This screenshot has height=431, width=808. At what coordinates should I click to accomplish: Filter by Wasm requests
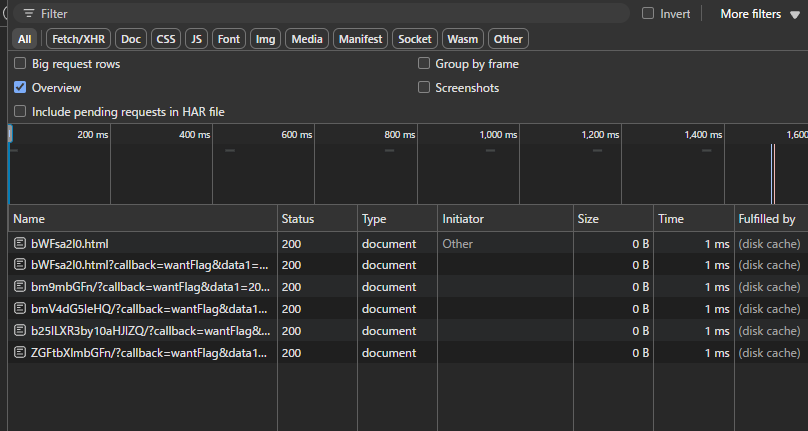(463, 39)
